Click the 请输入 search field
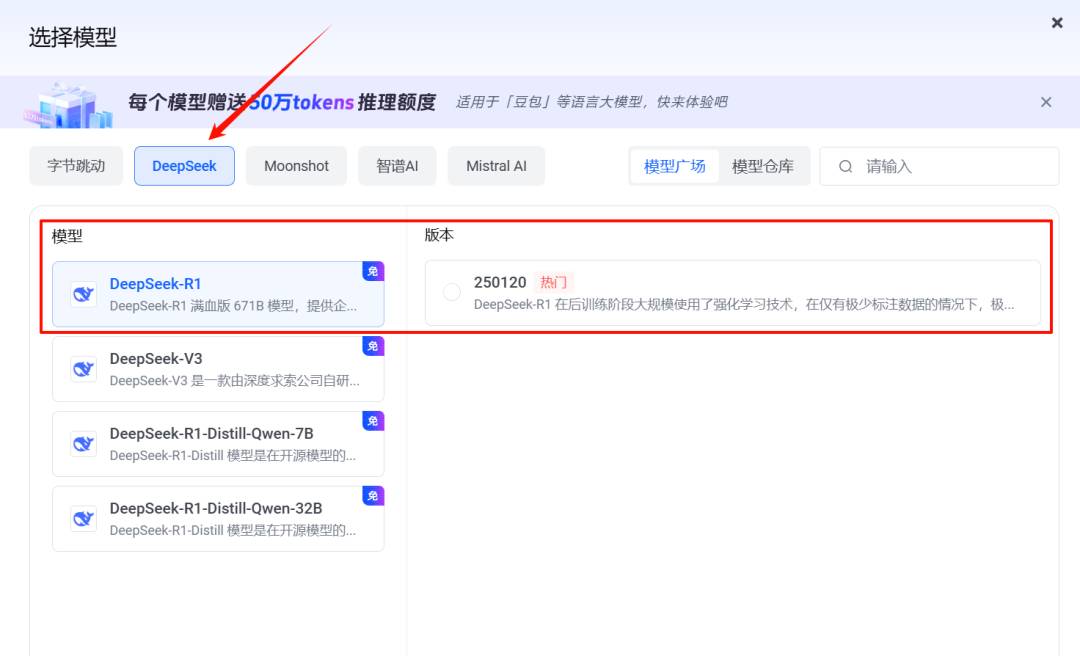 point(939,166)
